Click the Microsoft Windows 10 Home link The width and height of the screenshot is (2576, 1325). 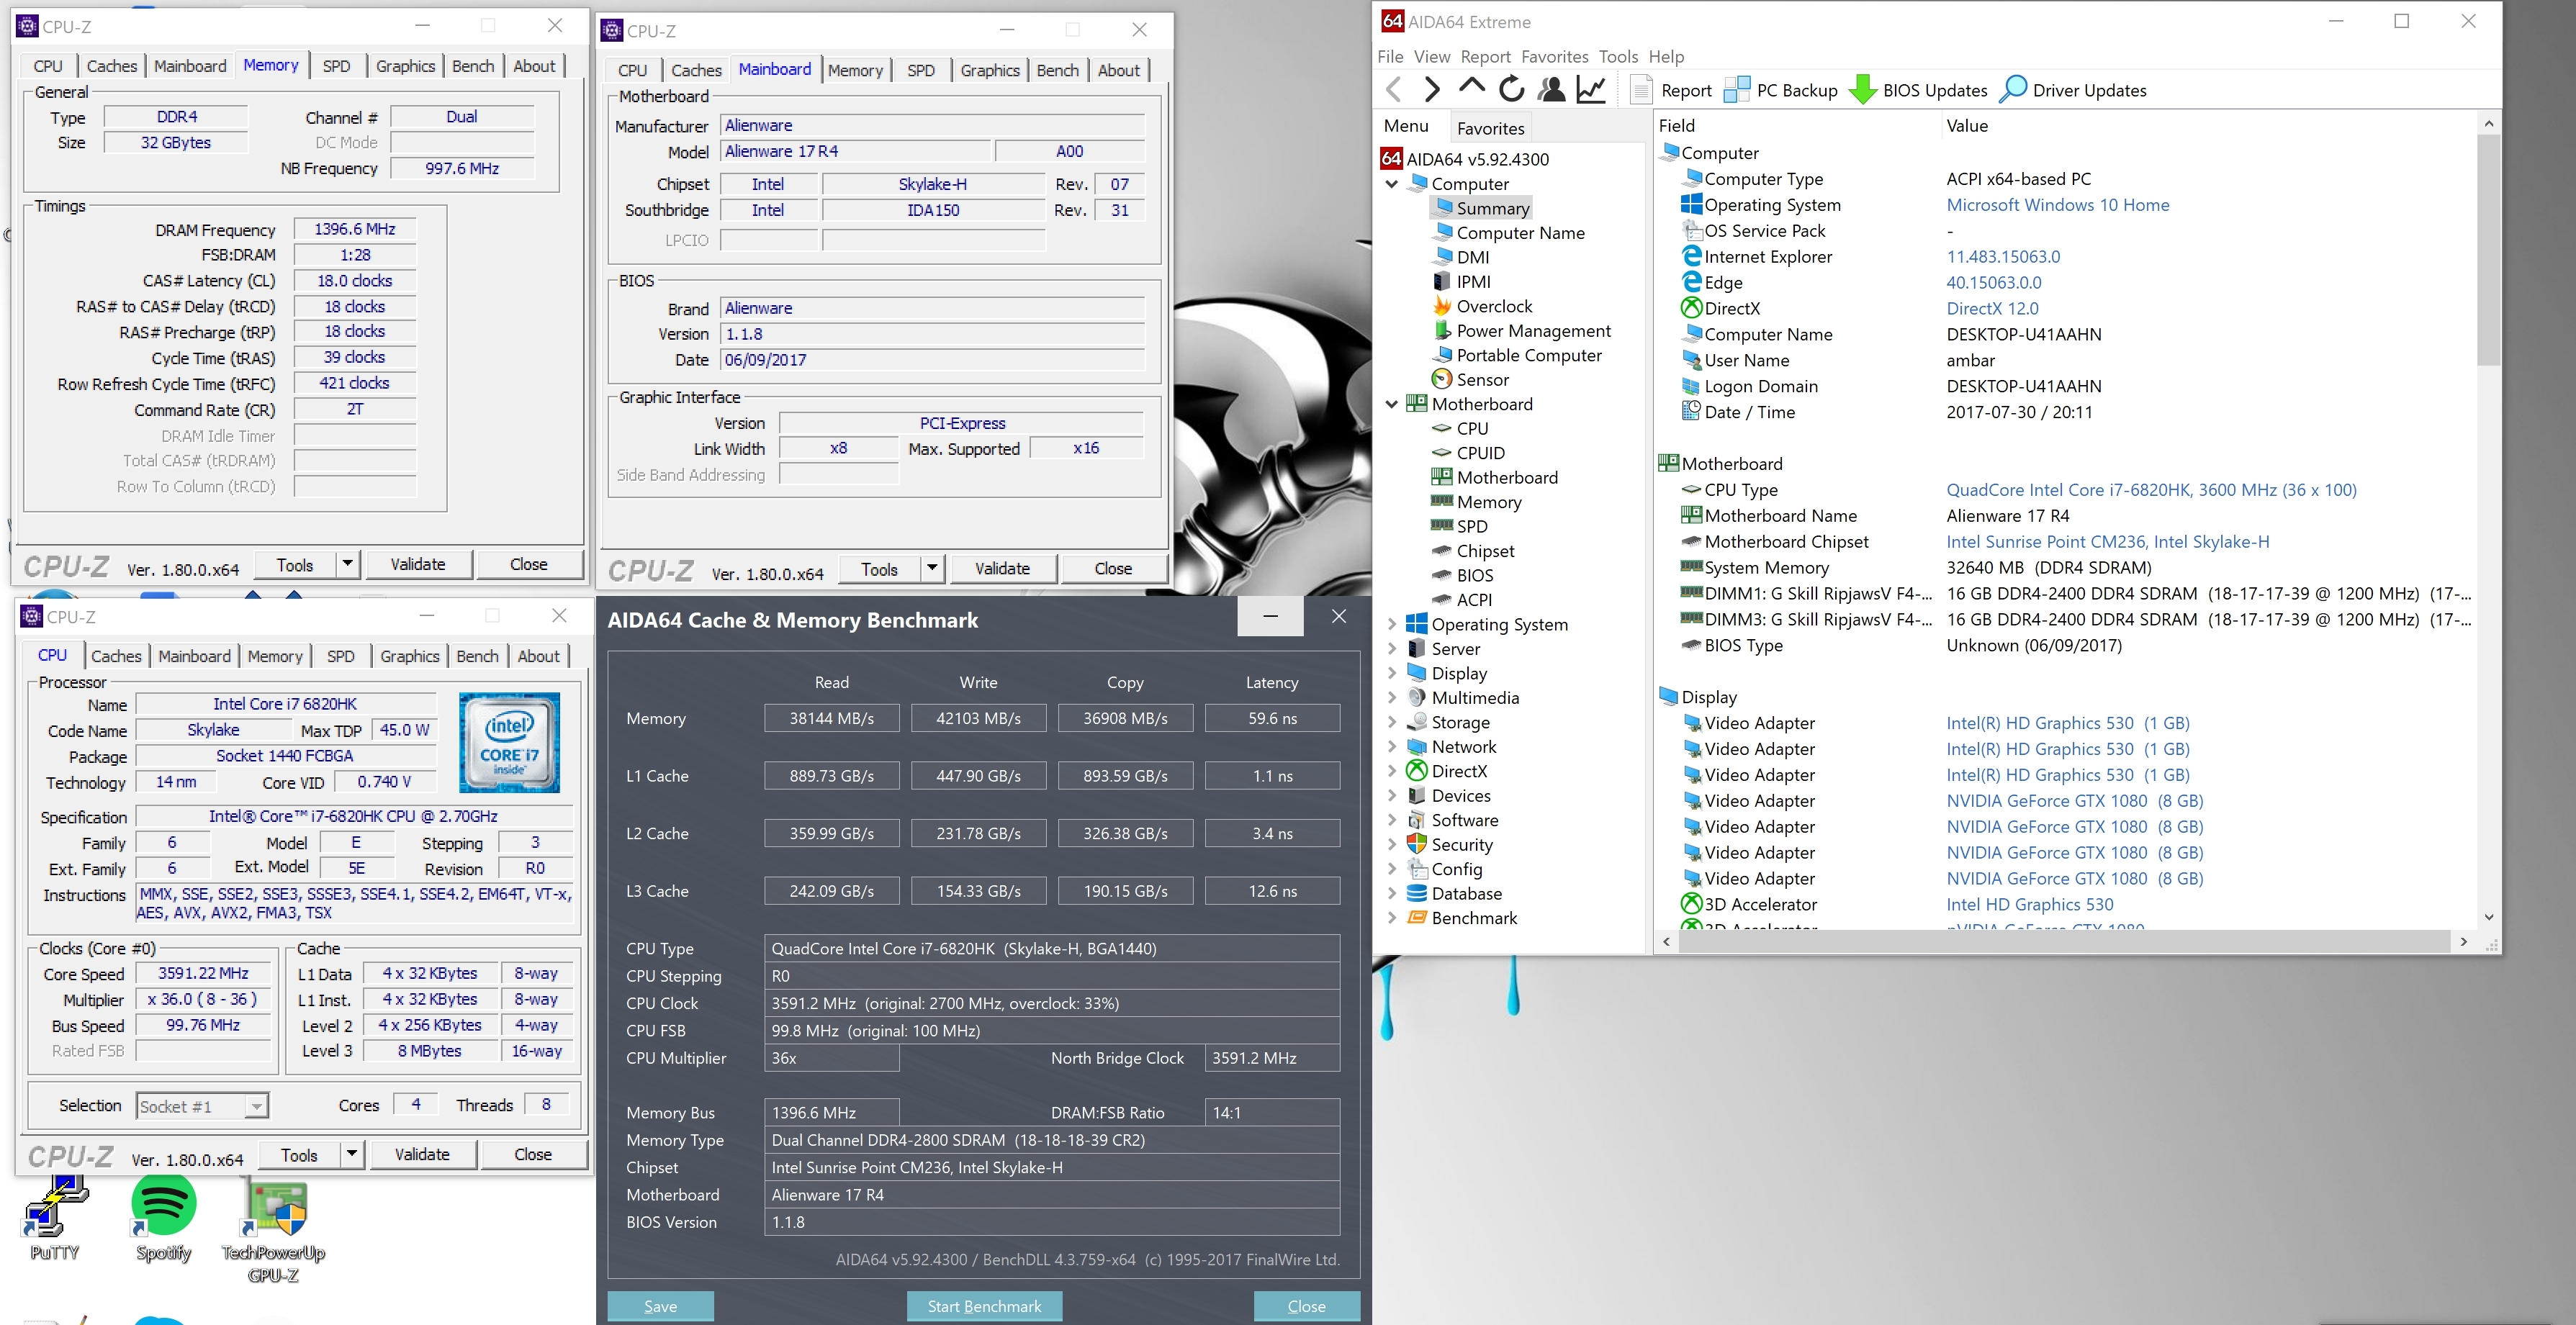[x=2057, y=205]
